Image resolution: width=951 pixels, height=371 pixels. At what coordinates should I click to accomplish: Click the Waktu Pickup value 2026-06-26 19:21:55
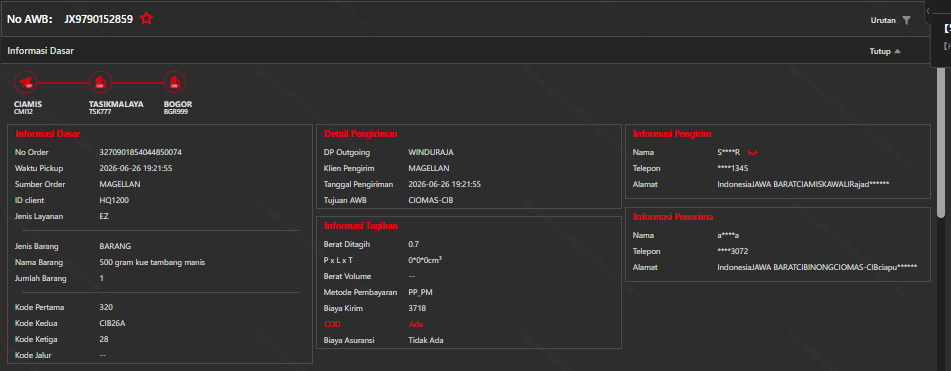point(136,168)
